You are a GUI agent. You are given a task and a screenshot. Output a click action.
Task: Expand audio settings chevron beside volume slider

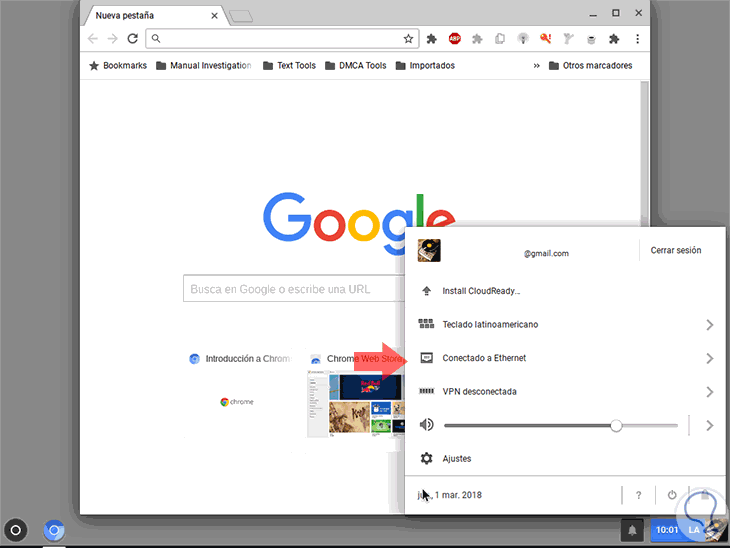(x=709, y=425)
